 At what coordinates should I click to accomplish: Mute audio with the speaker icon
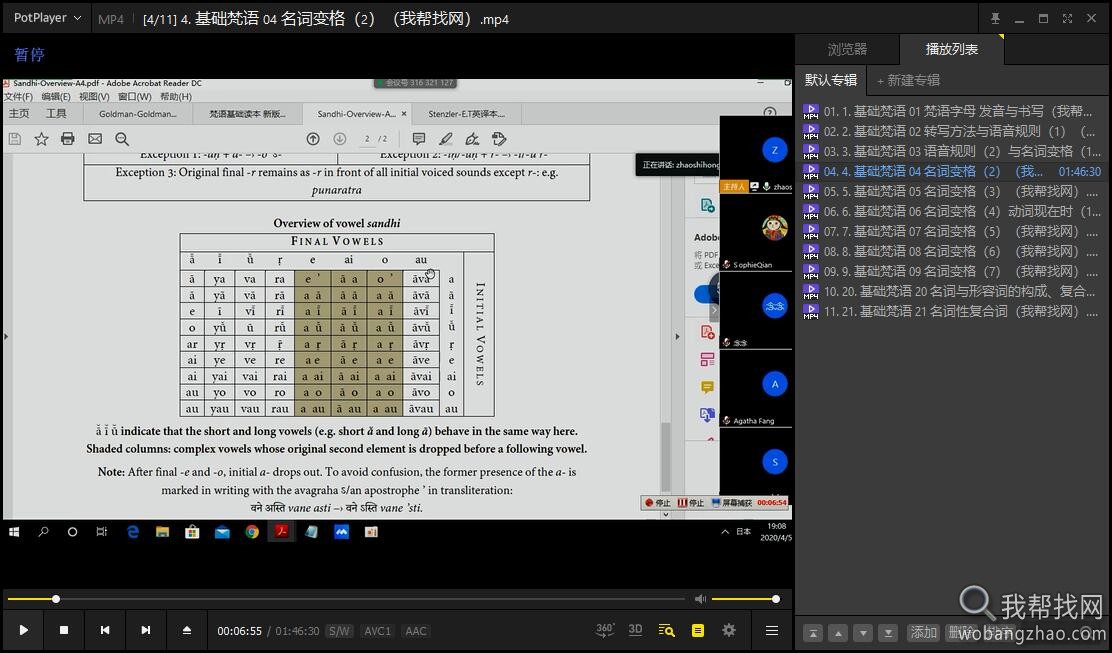(x=701, y=599)
